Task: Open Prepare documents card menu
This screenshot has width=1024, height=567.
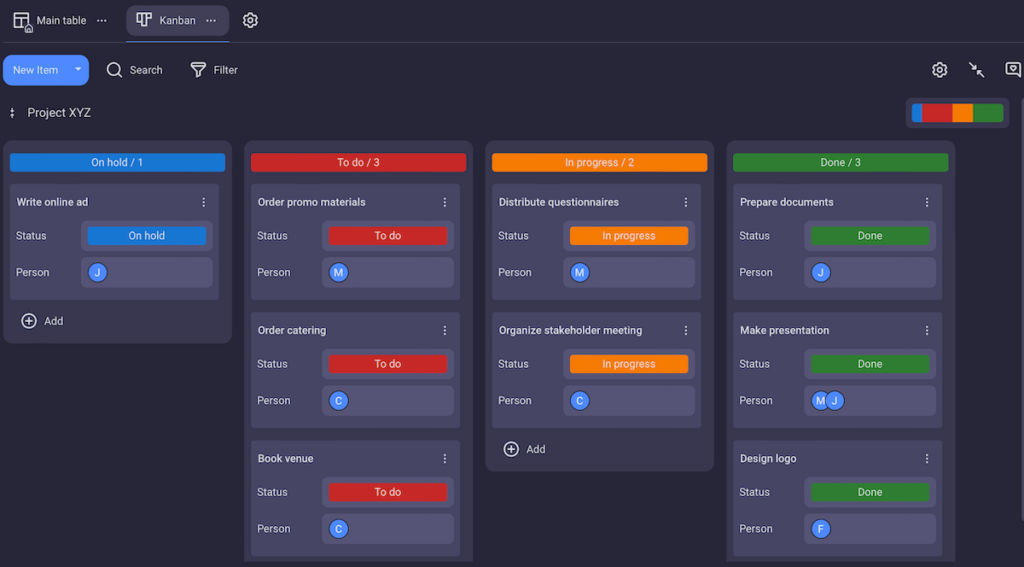Action: click(927, 202)
